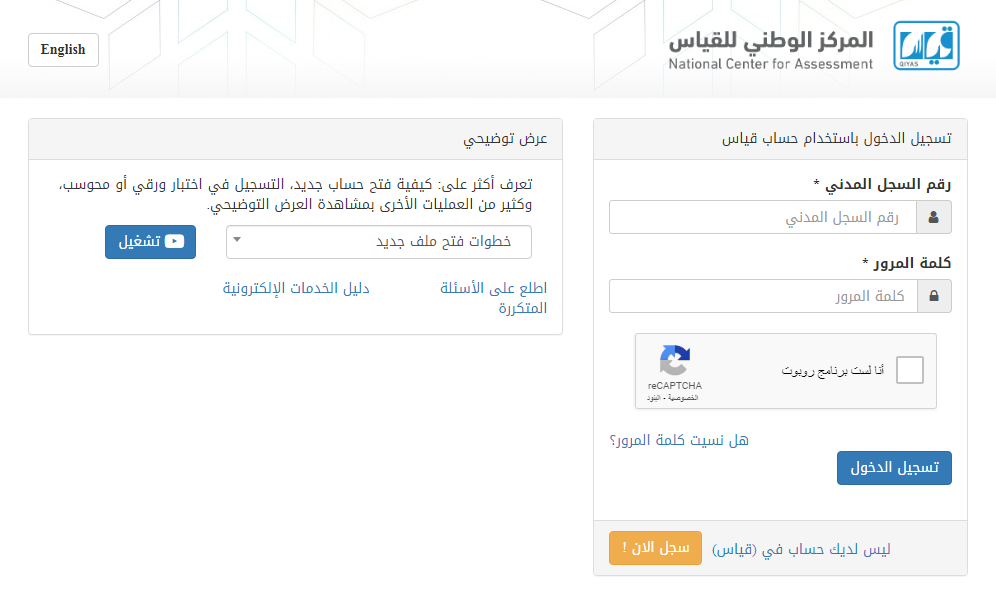This screenshot has height=593, width=996.
Task: Click the تشغيل play button
Action: point(151,242)
